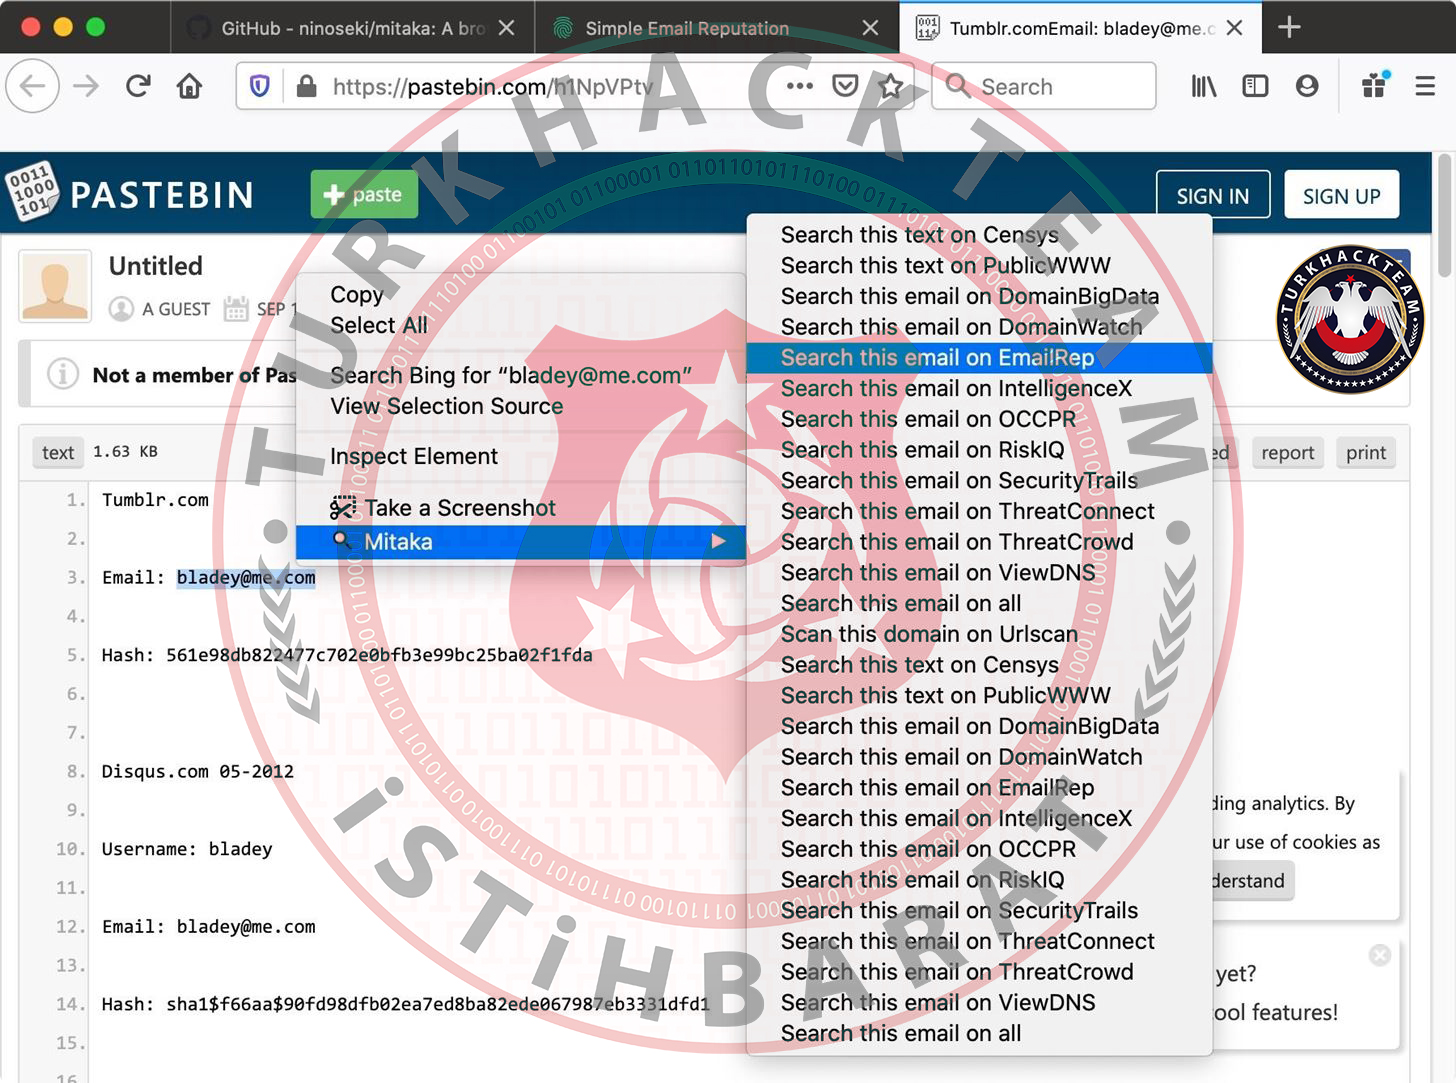The image size is (1456, 1083).
Task: Open the browser Home page icon
Action: pyautogui.click(x=189, y=87)
